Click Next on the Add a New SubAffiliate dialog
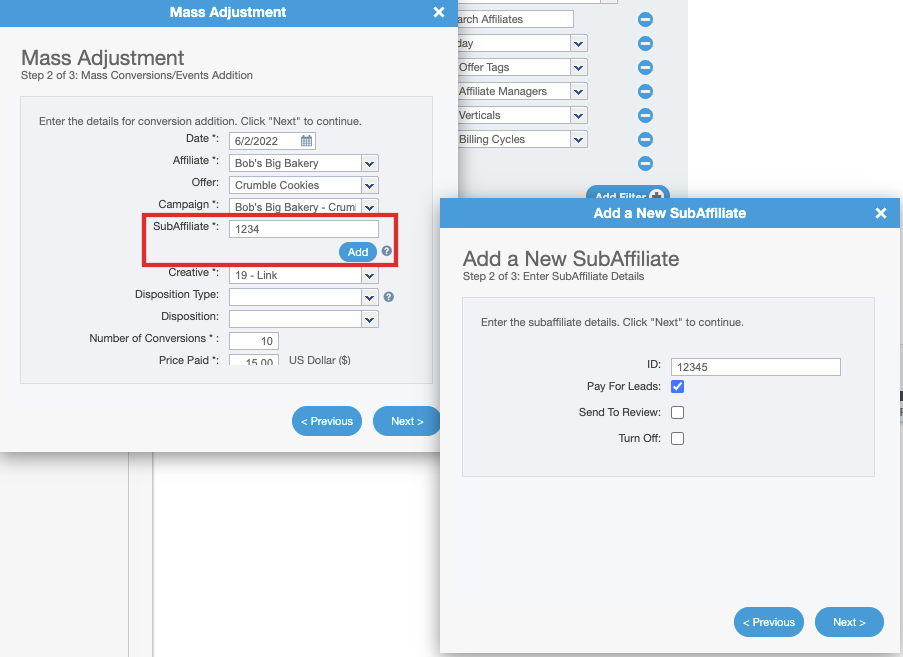 848,621
